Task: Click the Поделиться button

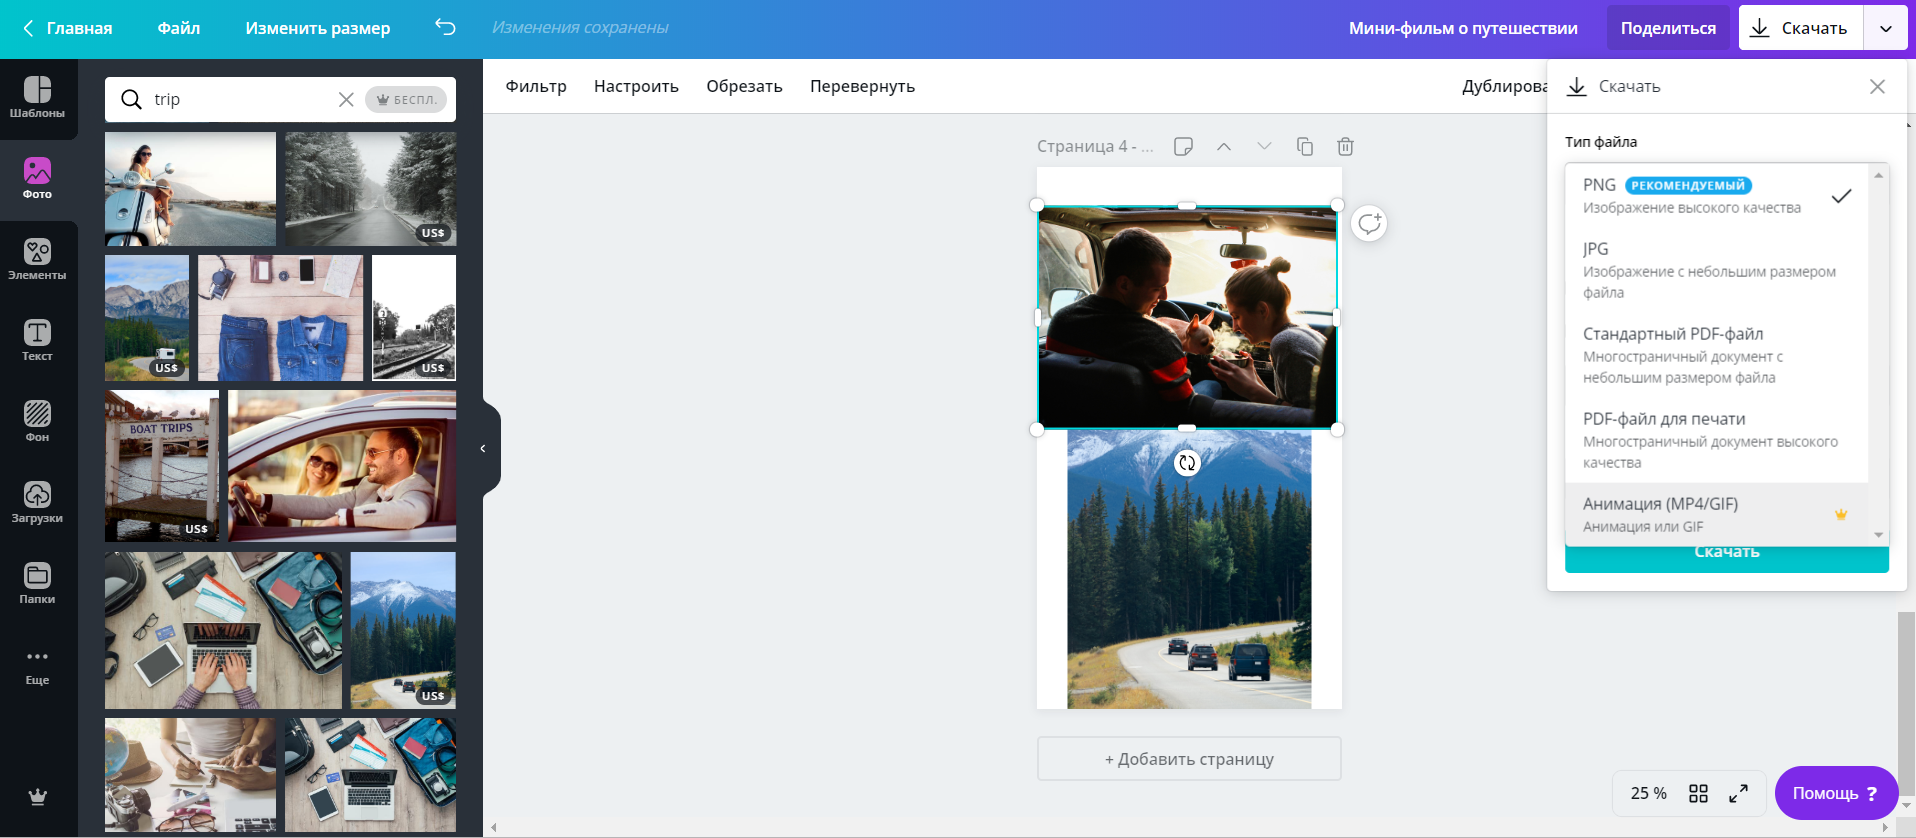Action: point(1667,28)
